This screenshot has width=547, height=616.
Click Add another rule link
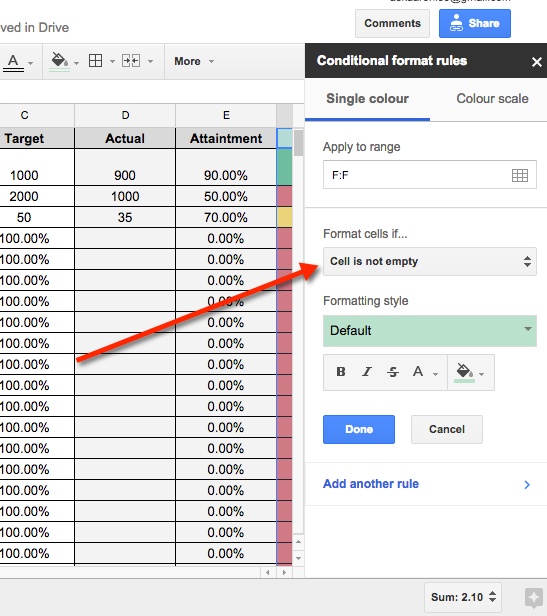click(371, 484)
